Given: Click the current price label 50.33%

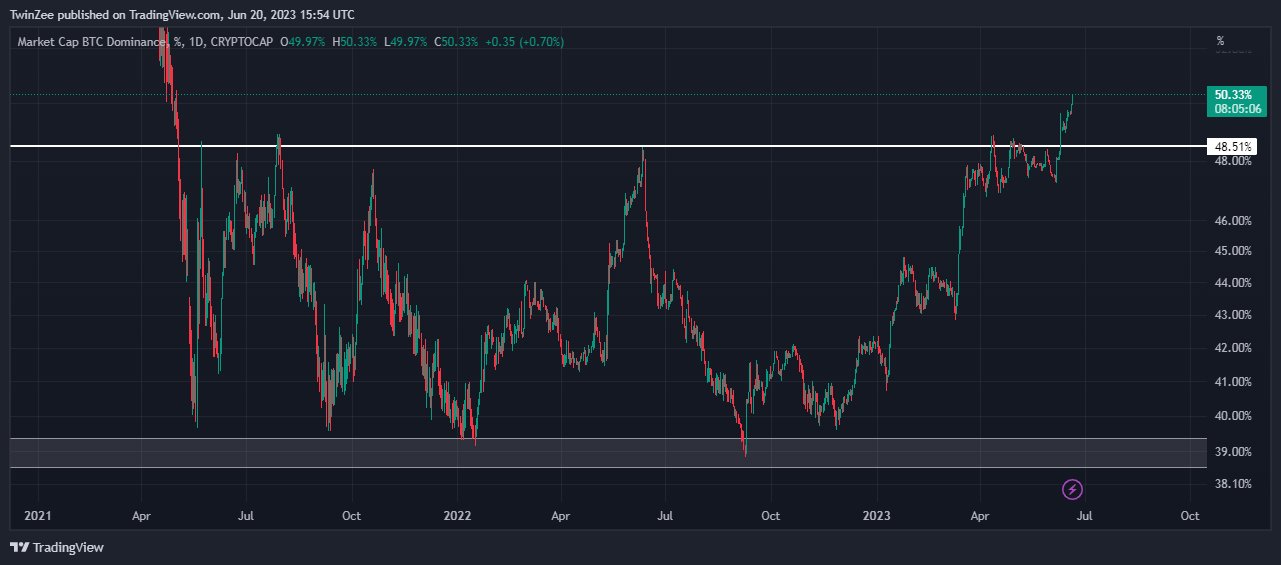Looking at the screenshot, I should (x=1234, y=94).
